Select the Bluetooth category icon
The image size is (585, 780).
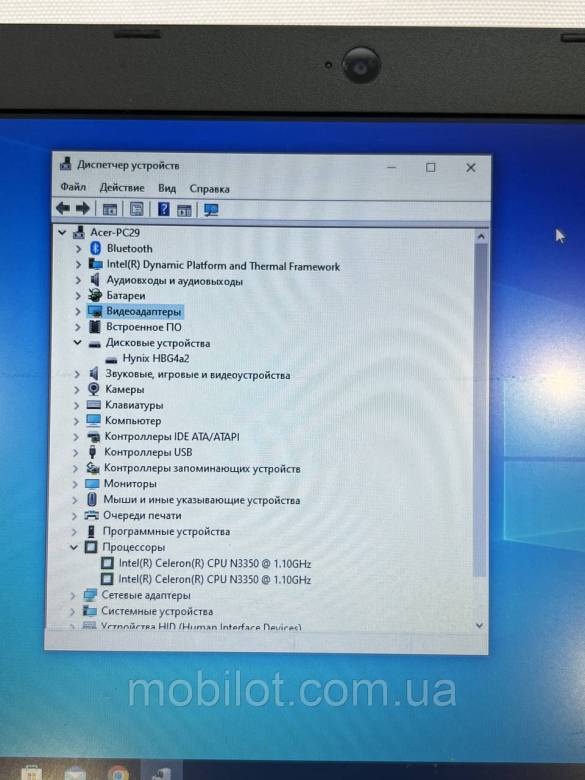(x=96, y=248)
